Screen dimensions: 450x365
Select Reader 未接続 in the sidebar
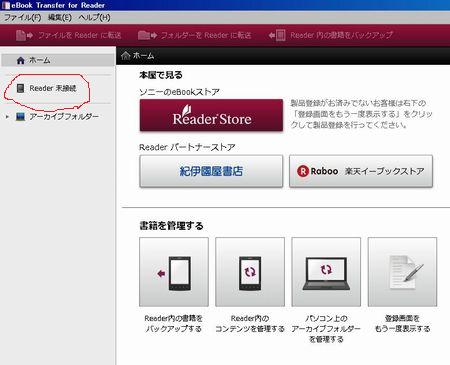(53, 88)
